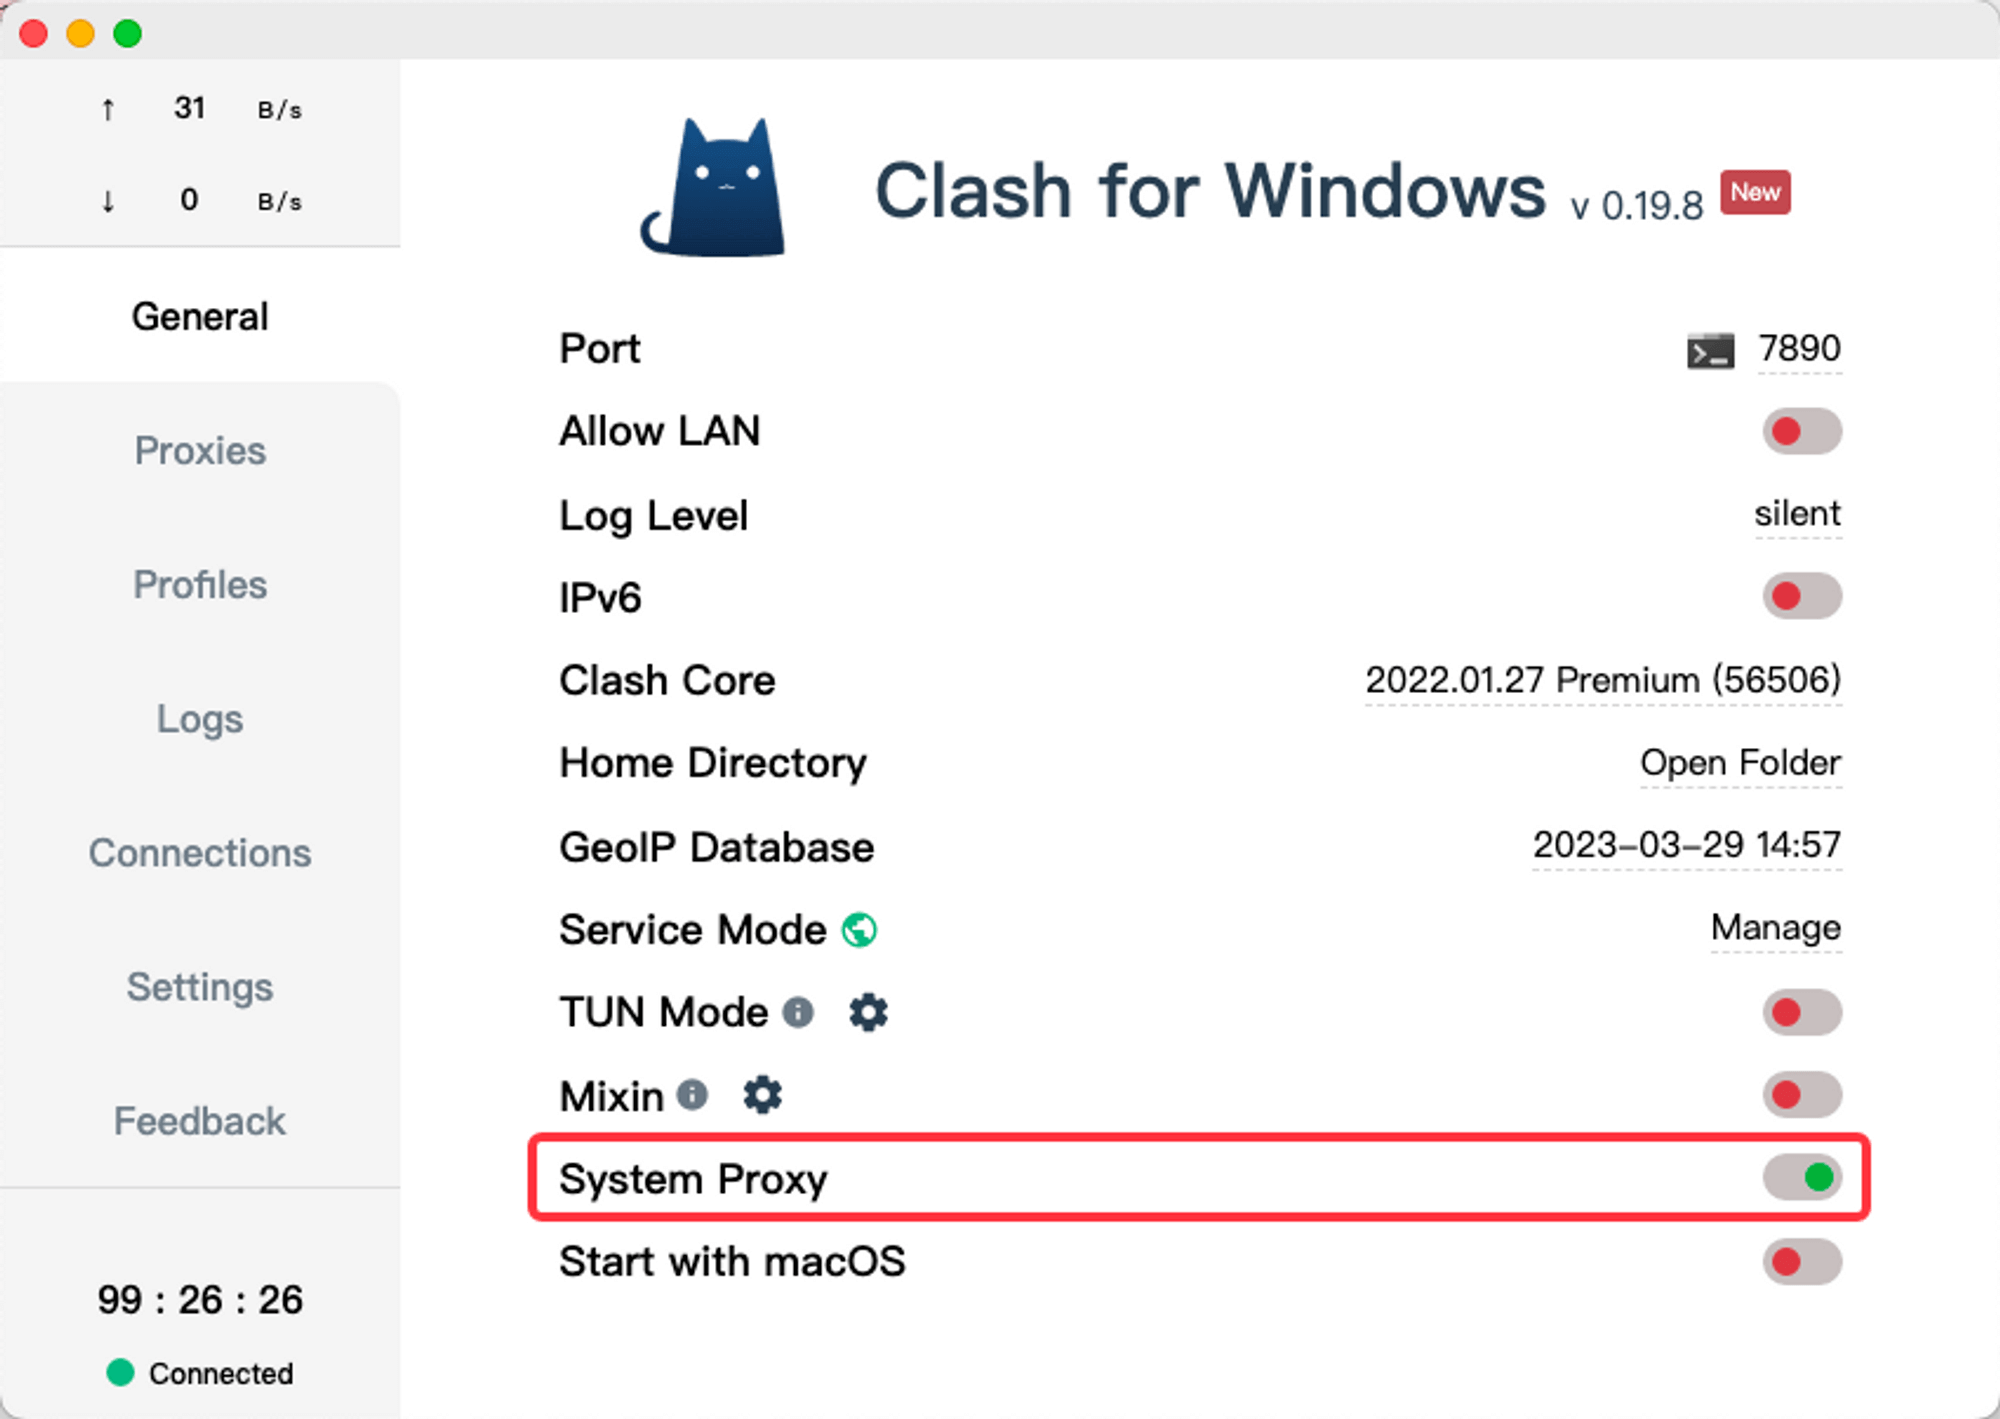Open the Profiles tab
Viewport: 2000px width, 1419px height.
pyautogui.click(x=200, y=584)
